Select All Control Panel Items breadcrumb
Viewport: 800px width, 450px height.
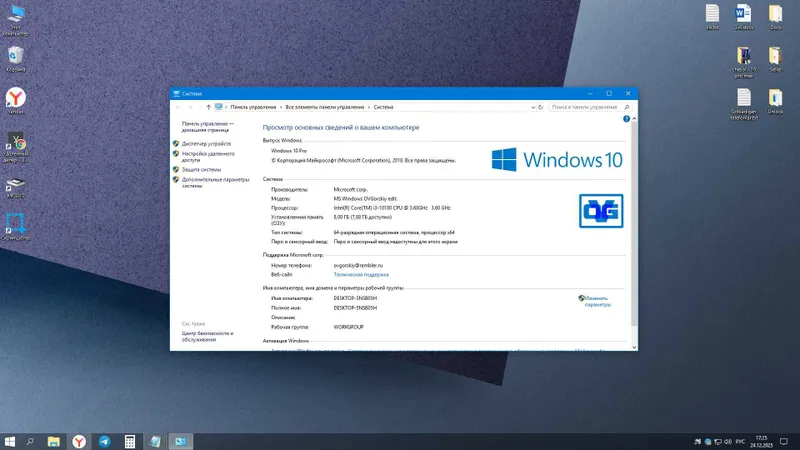[x=324, y=107]
